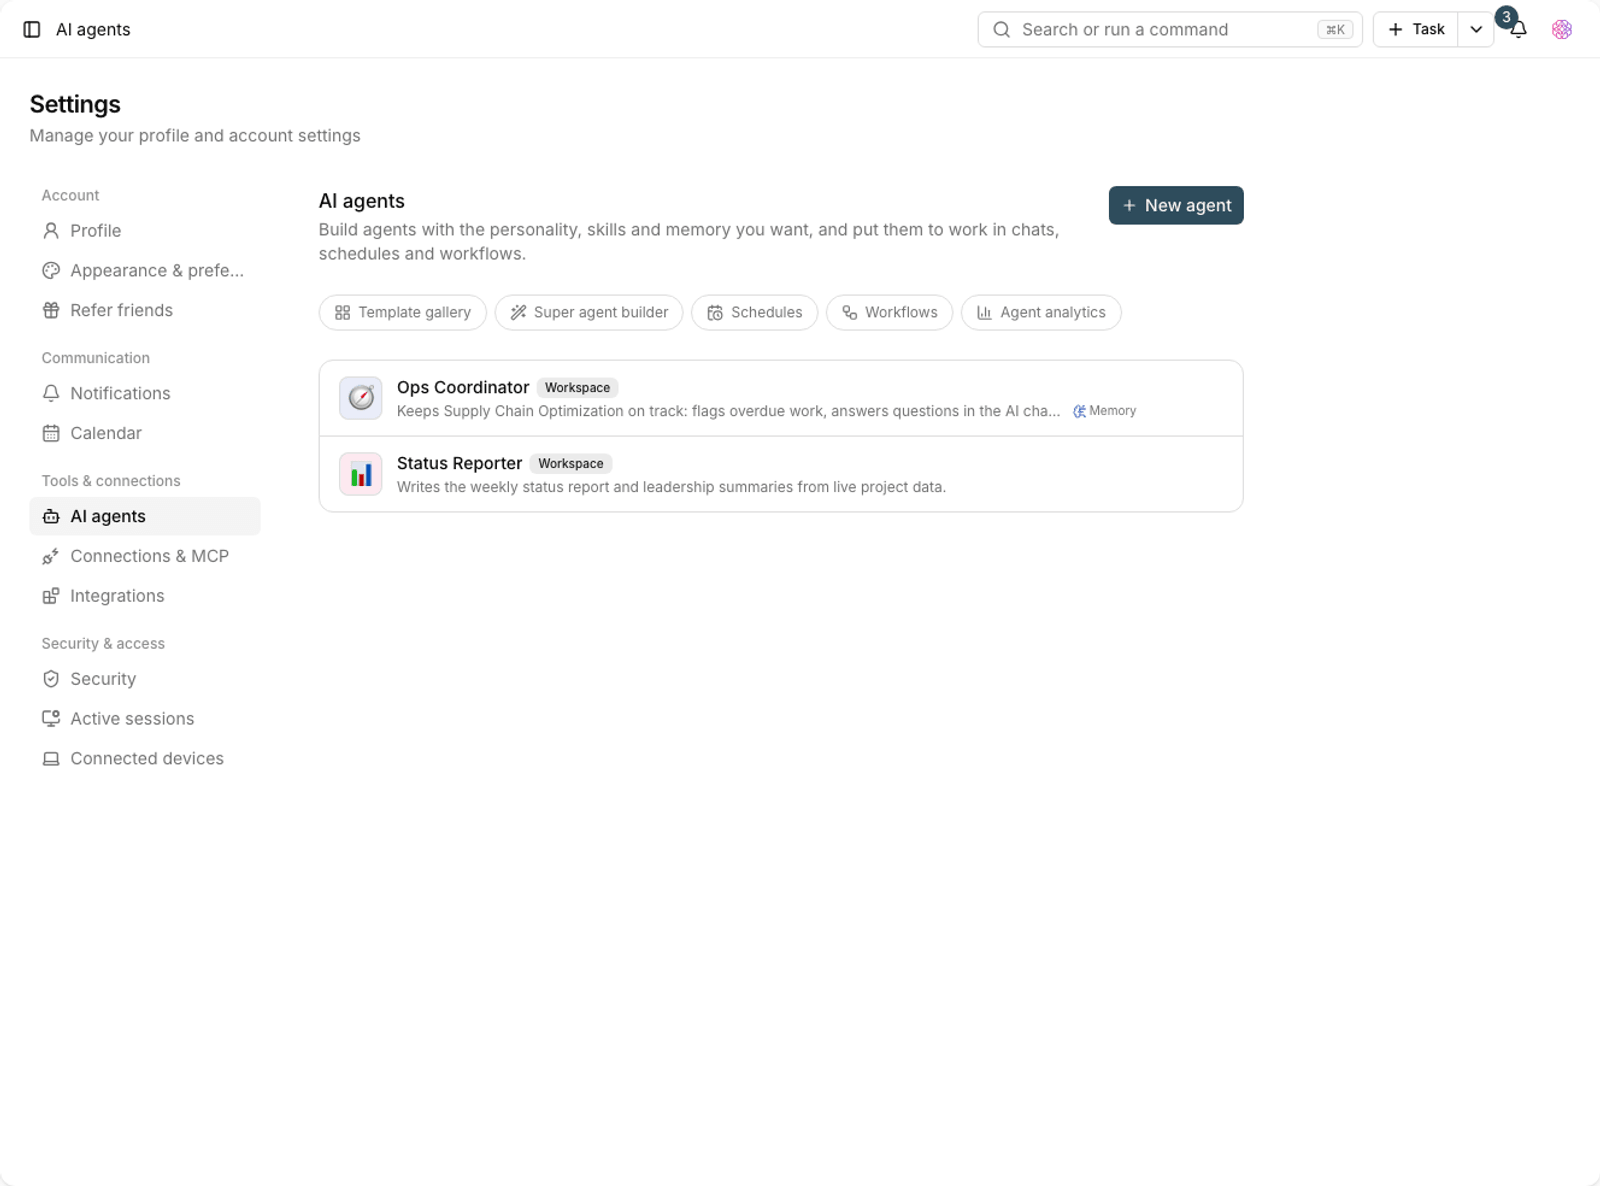Open the Status Reporter agent name
The width and height of the screenshot is (1600, 1186).
point(459,464)
